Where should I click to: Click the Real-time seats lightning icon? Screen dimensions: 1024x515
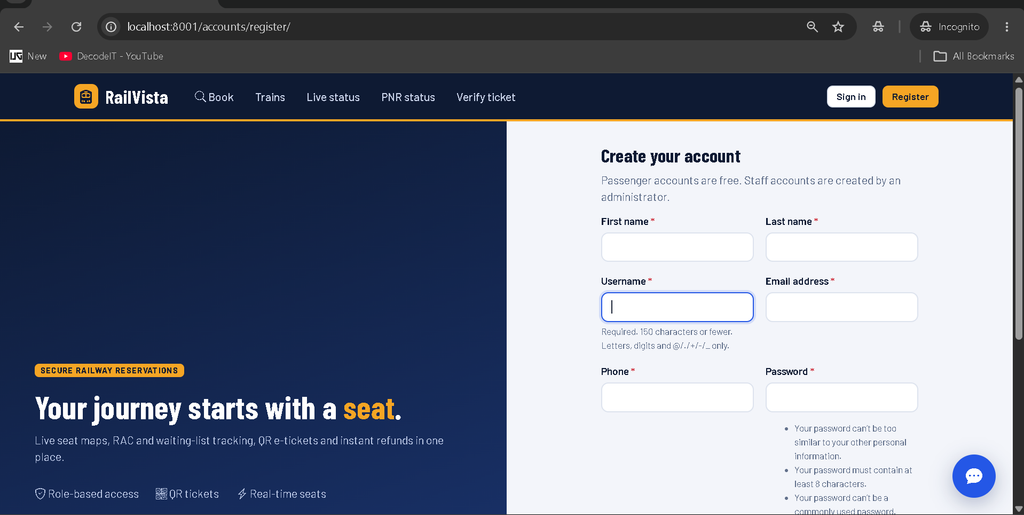[x=242, y=493]
